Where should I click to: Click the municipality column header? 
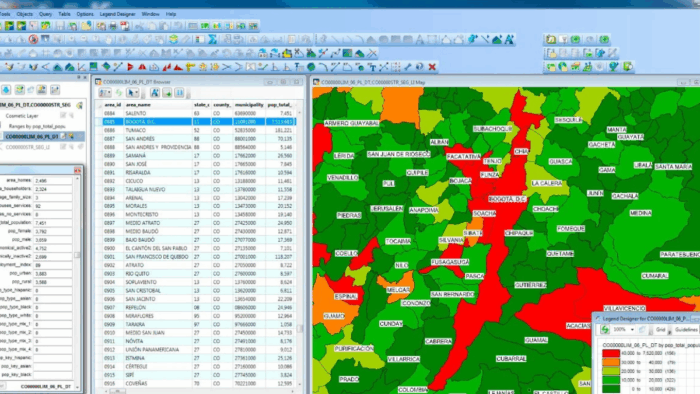(x=249, y=105)
